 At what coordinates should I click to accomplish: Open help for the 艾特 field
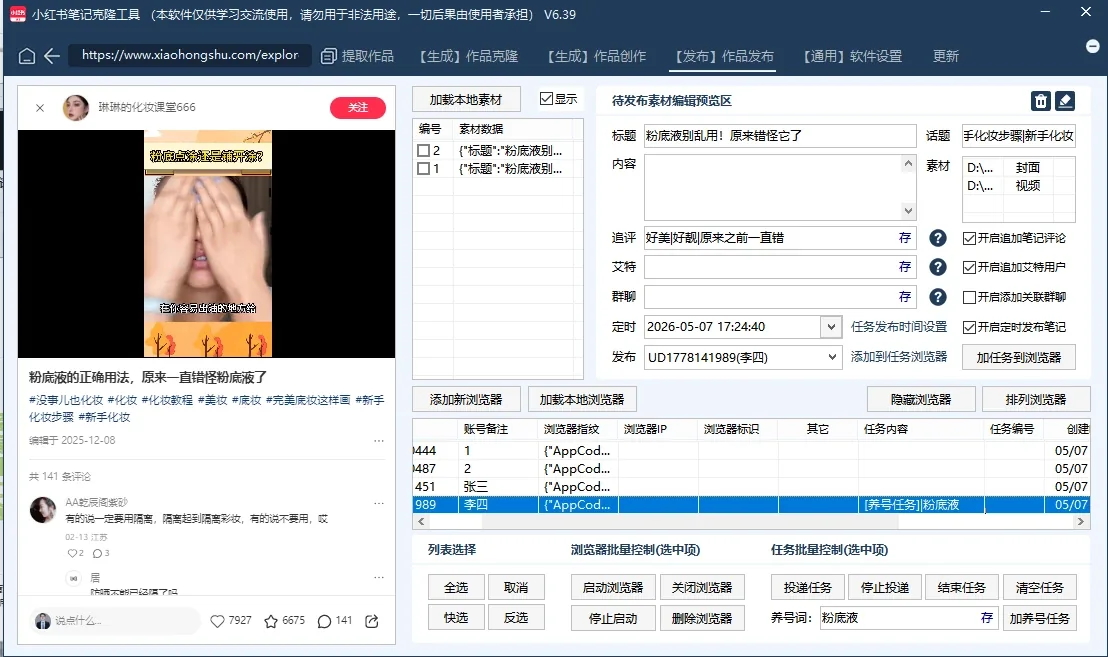click(x=938, y=267)
